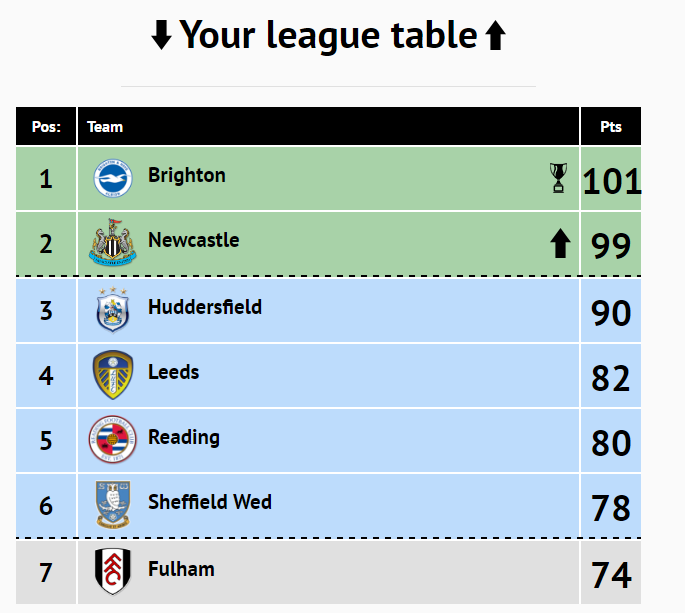
Task: Select the Pos: column header
Action: pyautogui.click(x=46, y=126)
